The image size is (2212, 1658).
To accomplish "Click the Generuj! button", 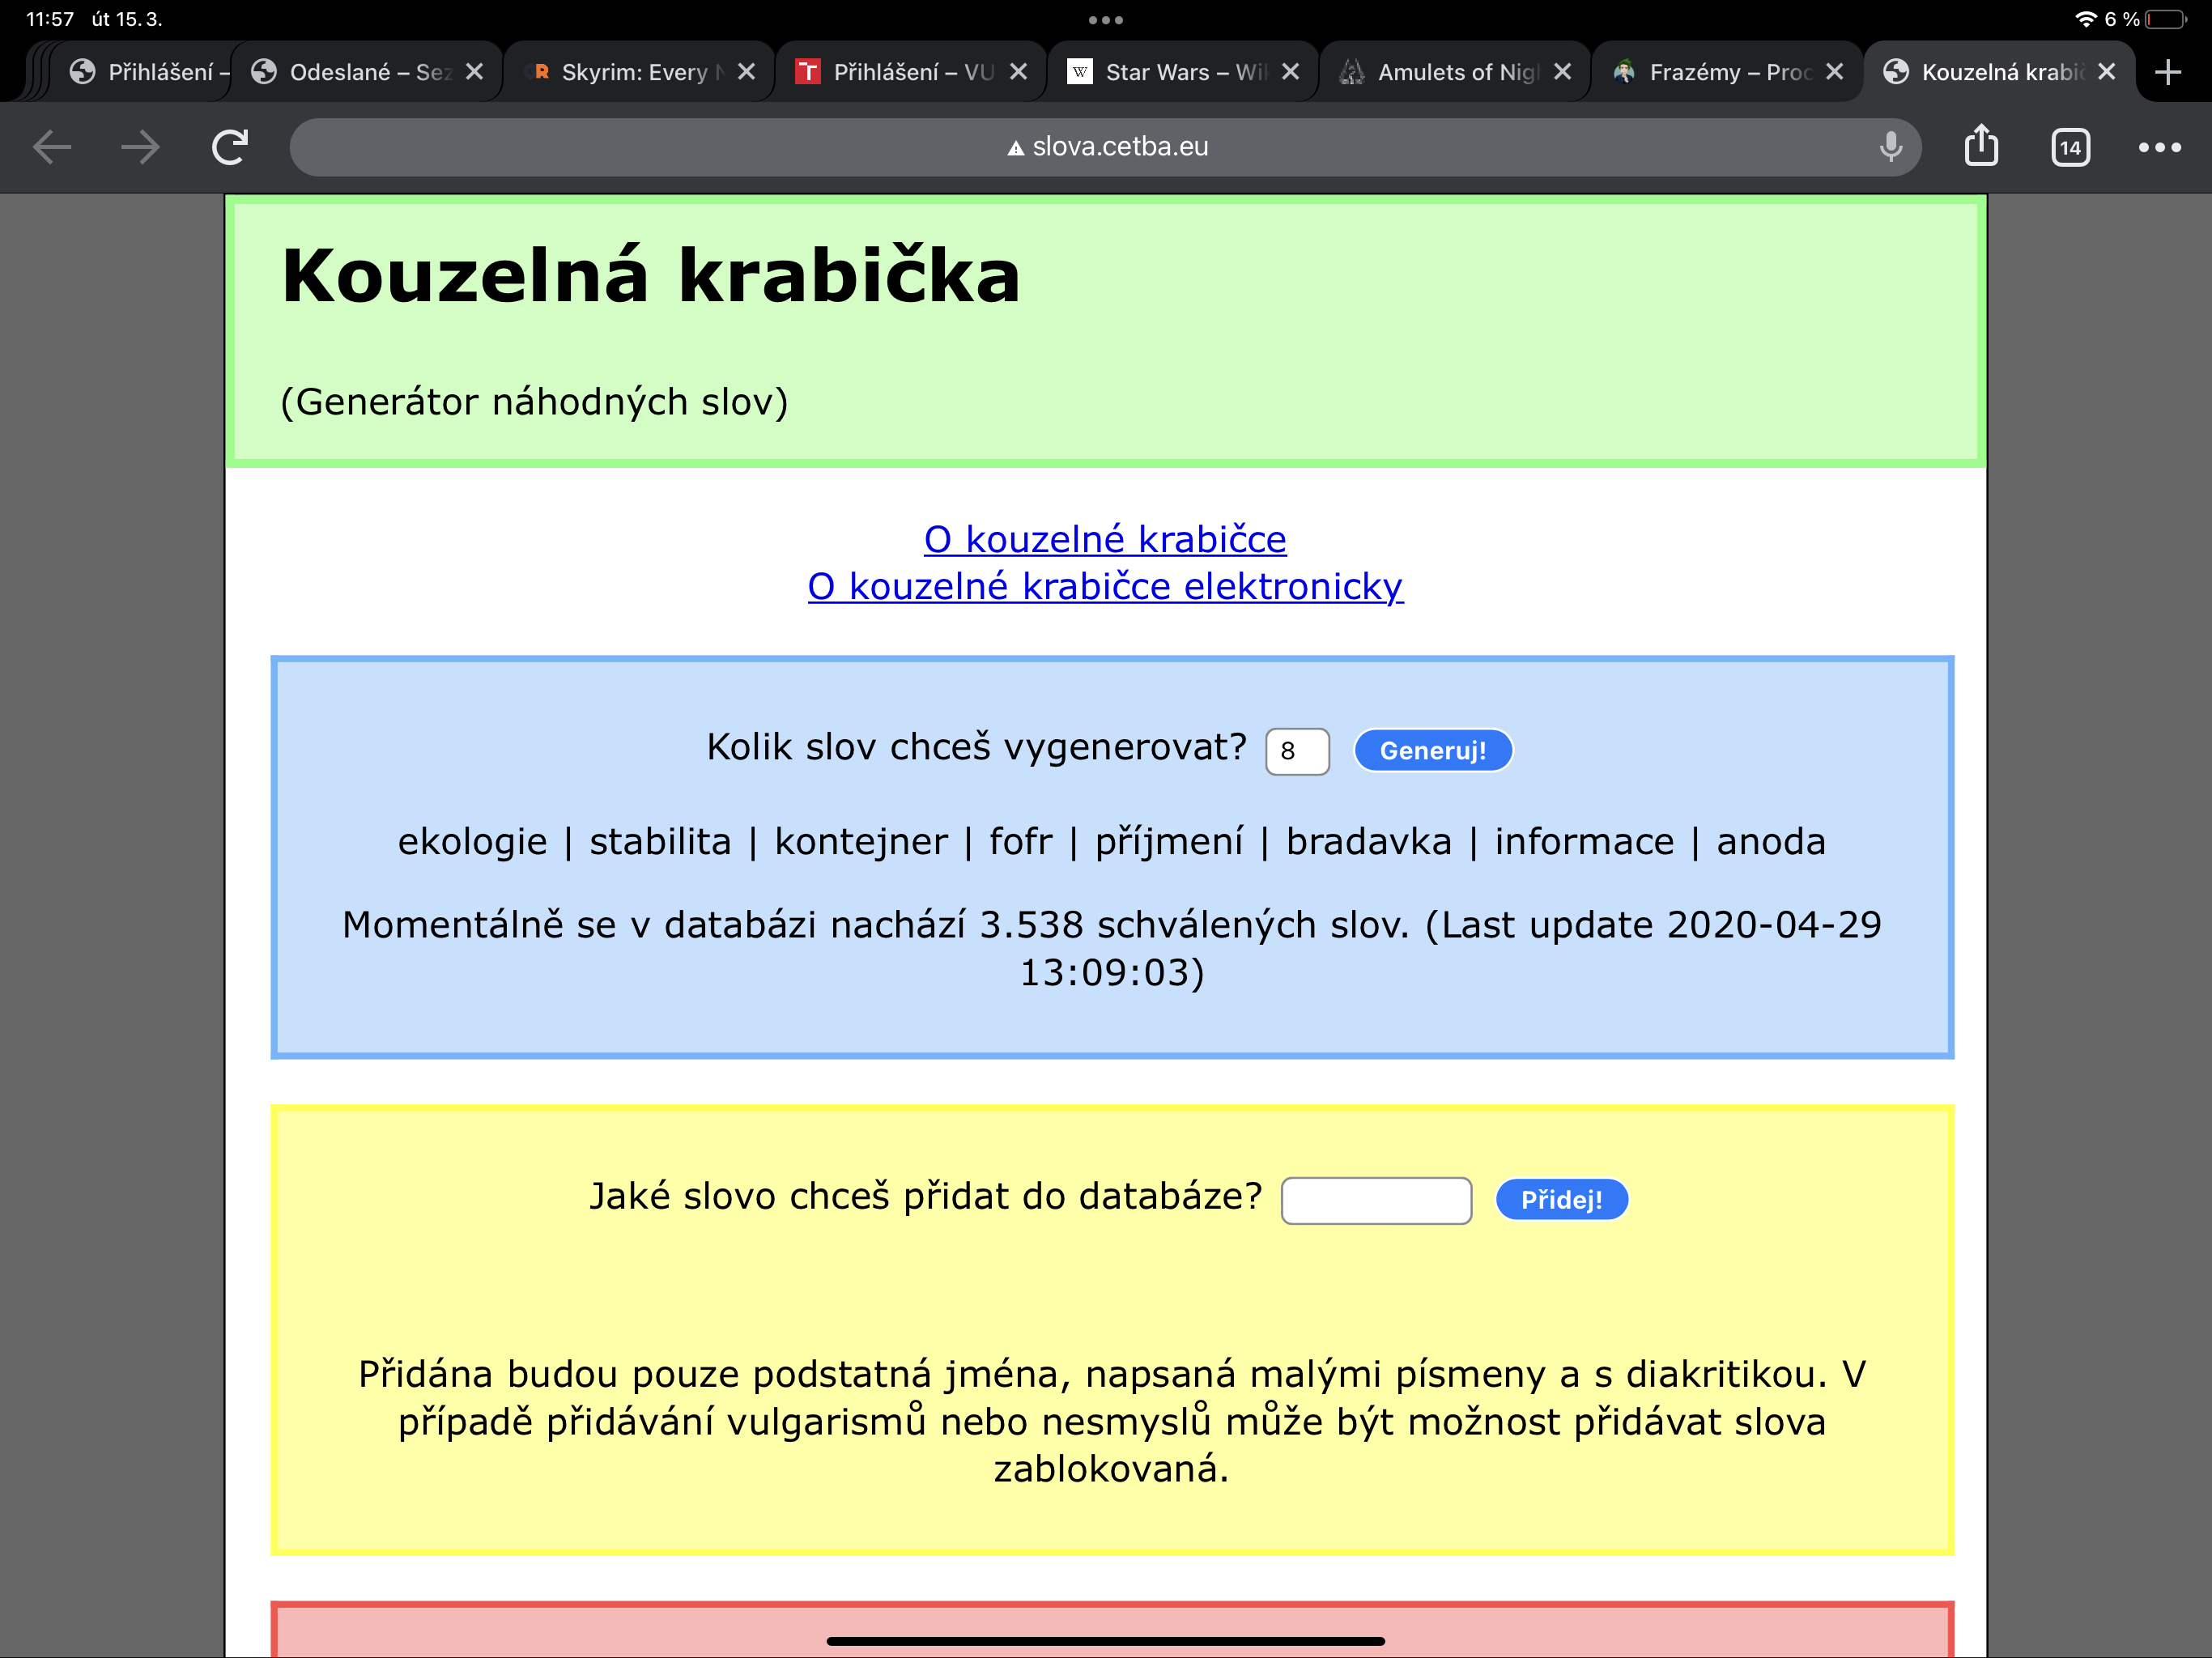I will tap(1432, 750).
